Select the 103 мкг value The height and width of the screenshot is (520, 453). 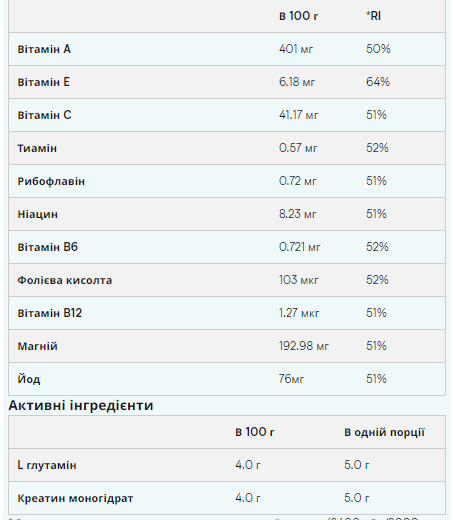click(299, 280)
